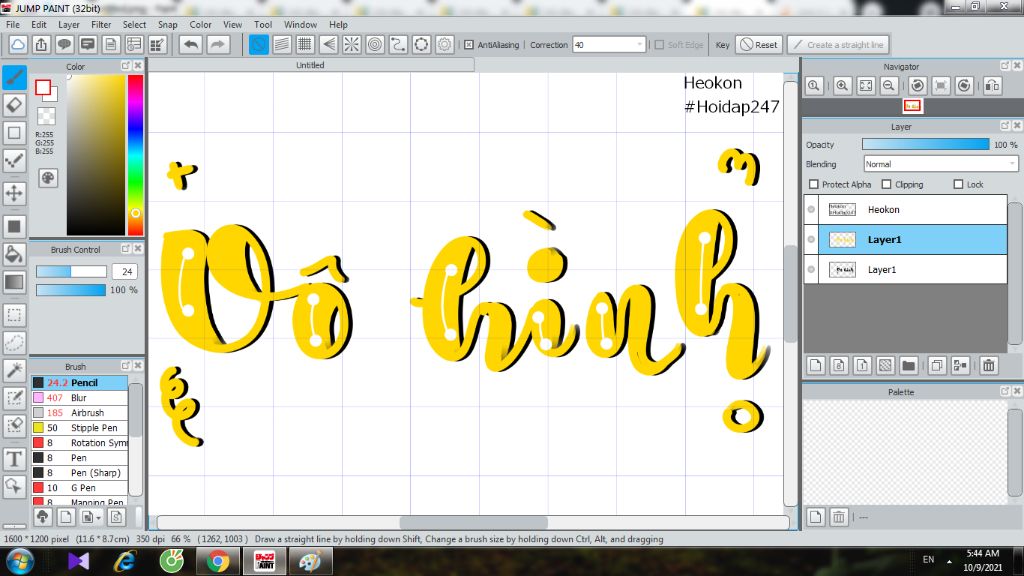Toggle the Soft Edge checkbox

click(x=660, y=44)
